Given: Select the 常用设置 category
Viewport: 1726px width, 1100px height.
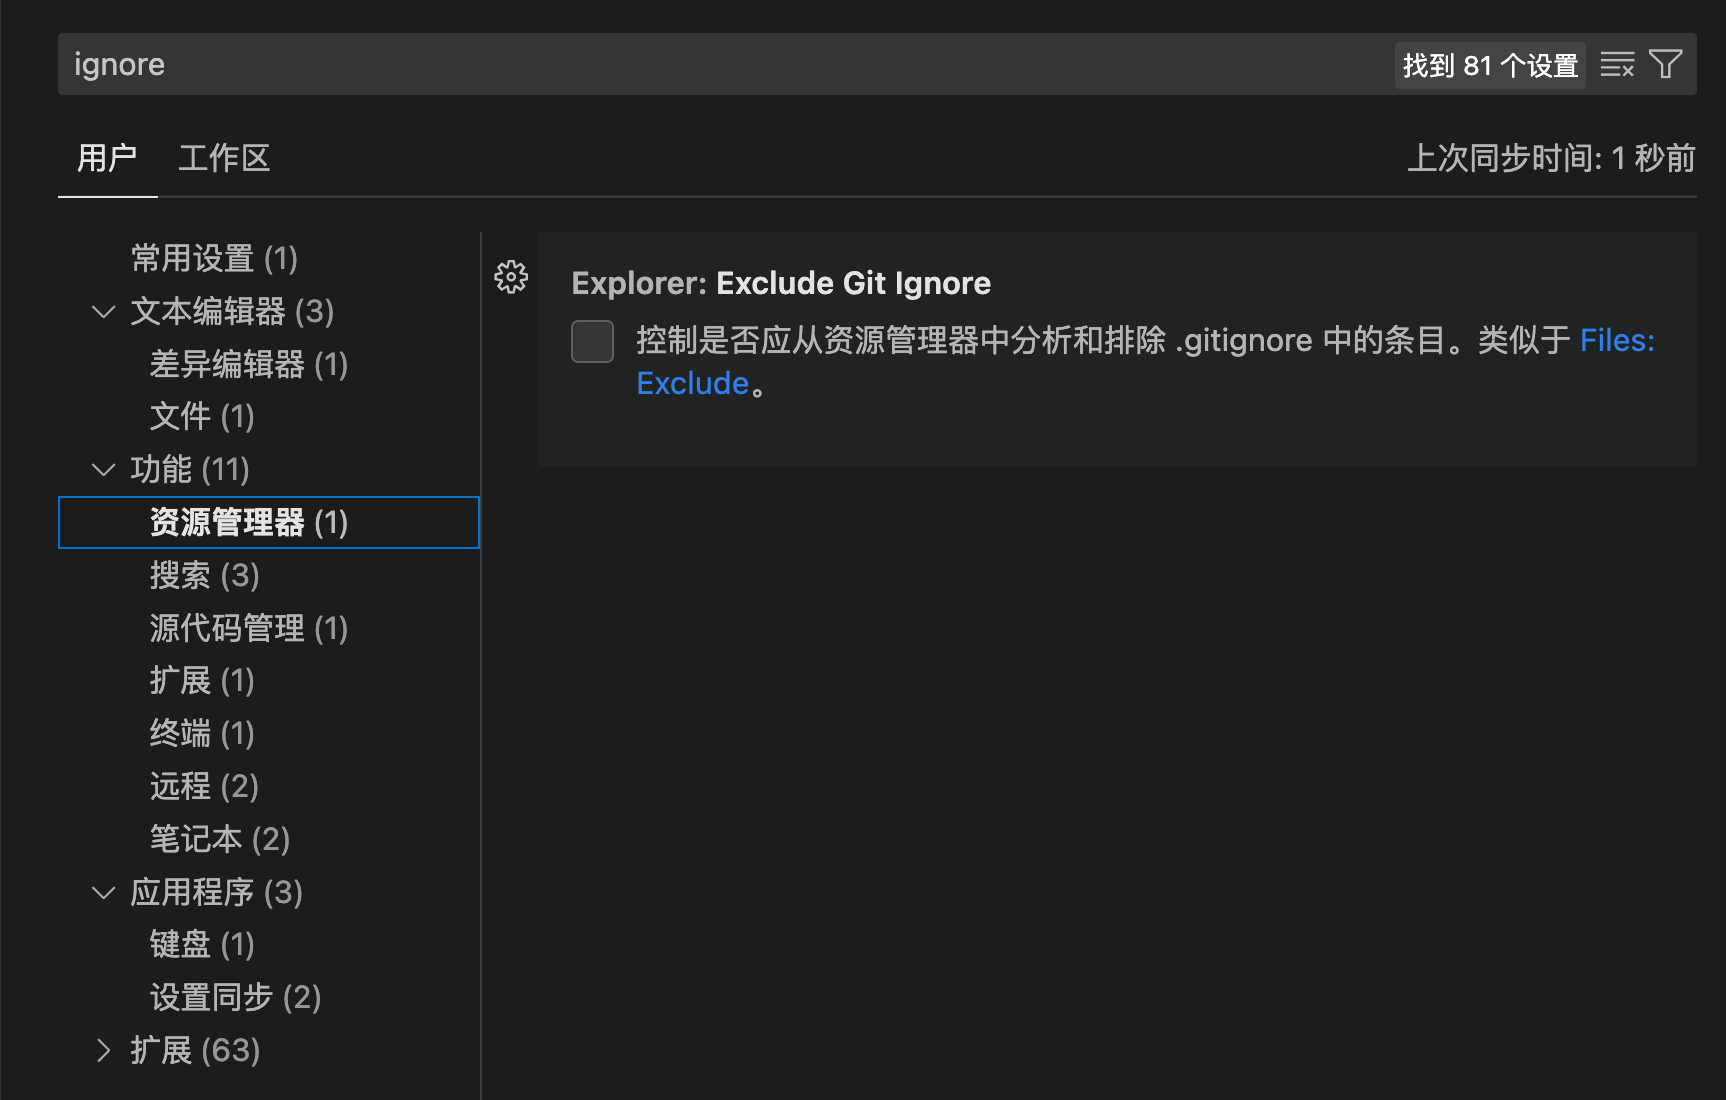Looking at the screenshot, I should click(x=214, y=257).
